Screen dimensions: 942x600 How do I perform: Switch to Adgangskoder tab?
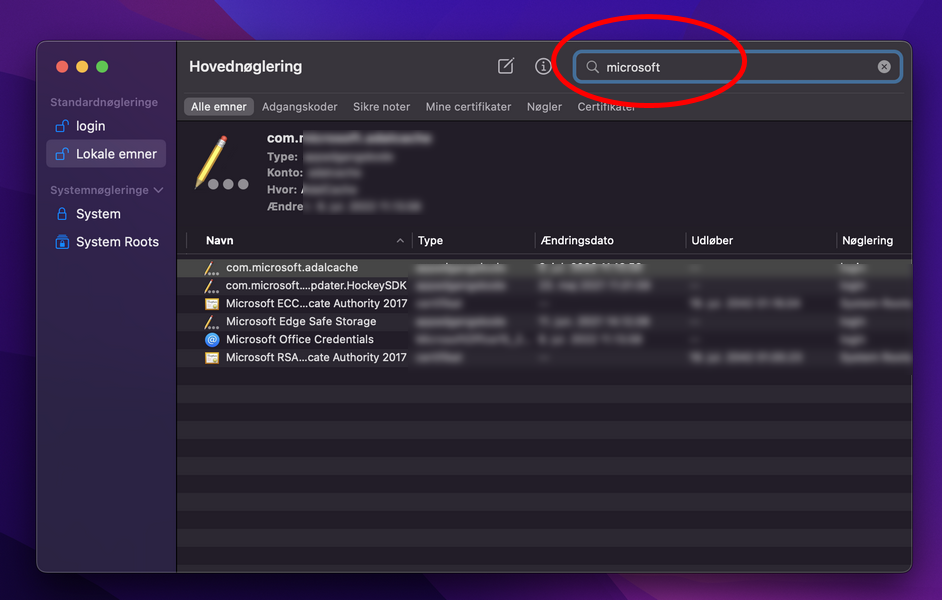tap(299, 107)
